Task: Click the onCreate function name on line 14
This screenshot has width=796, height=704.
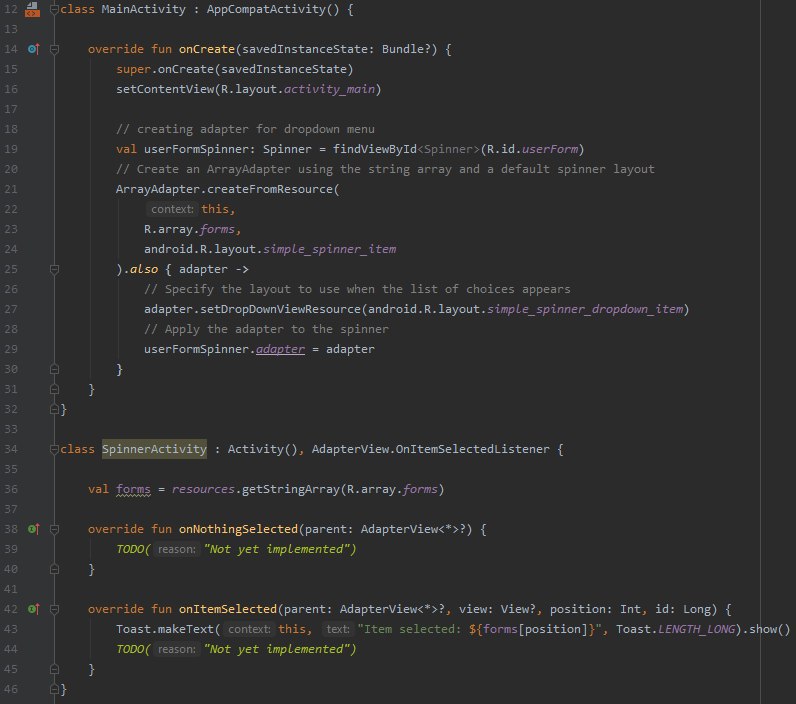Action: click(x=207, y=49)
